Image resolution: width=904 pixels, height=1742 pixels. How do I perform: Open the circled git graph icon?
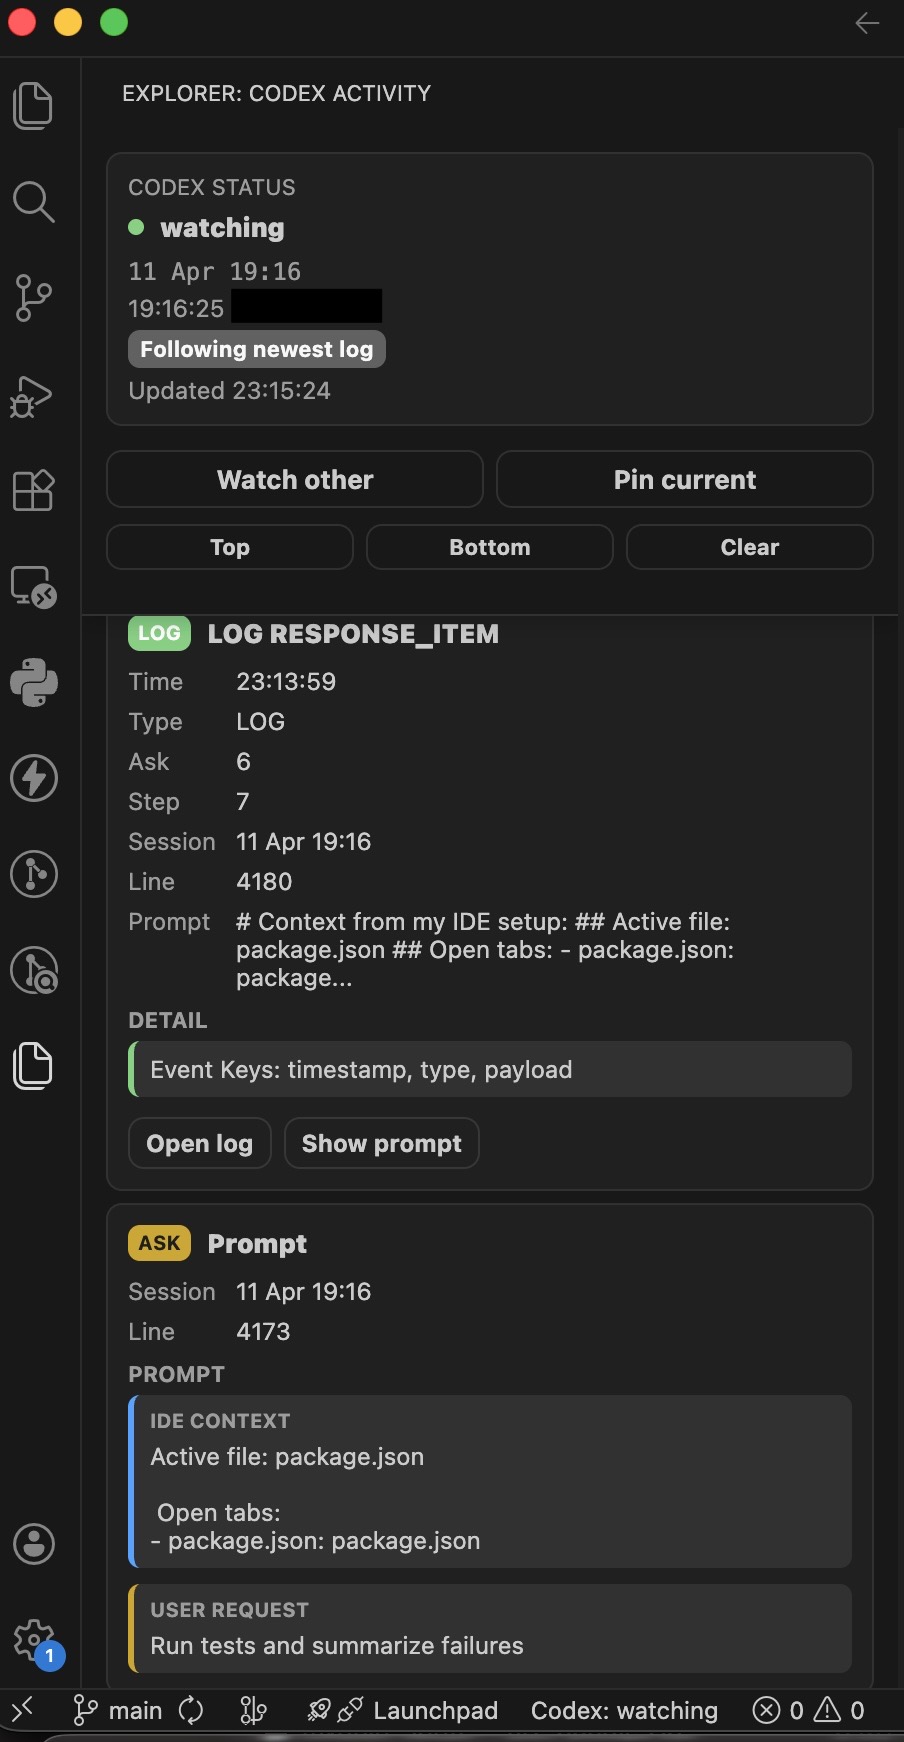click(34, 874)
